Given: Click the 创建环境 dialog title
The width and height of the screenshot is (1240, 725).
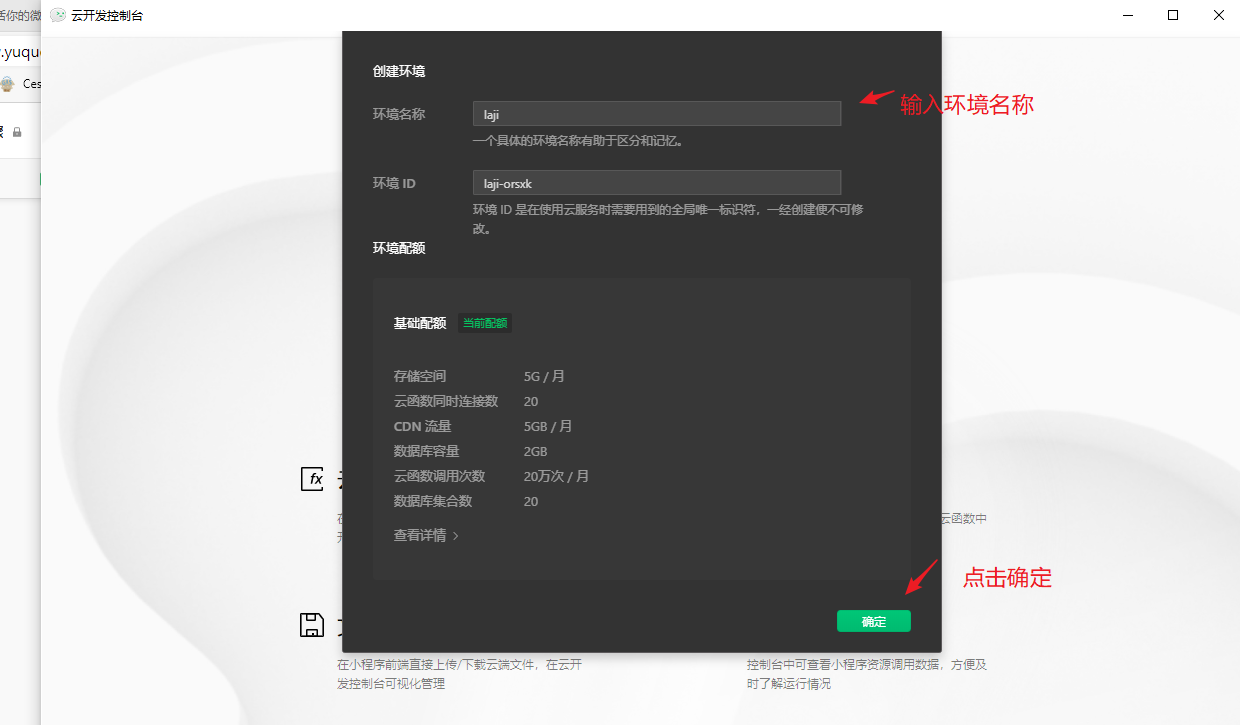Looking at the screenshot, I should click(x=399, y=71).
